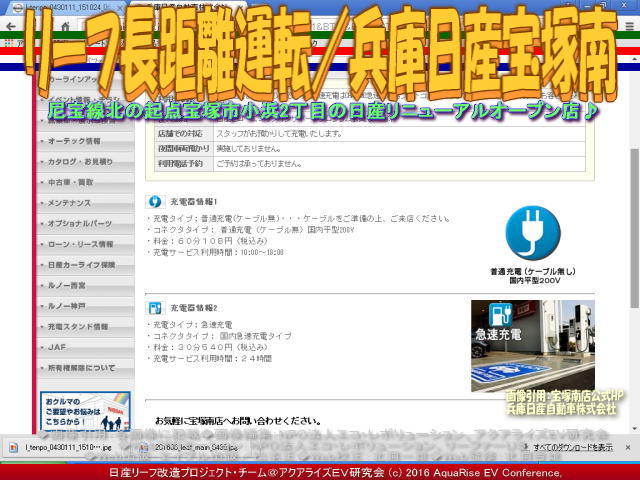Open ルノー西宮 sidebar link
This screenshot has width=640, height=480.
click(x=85, y=285)
